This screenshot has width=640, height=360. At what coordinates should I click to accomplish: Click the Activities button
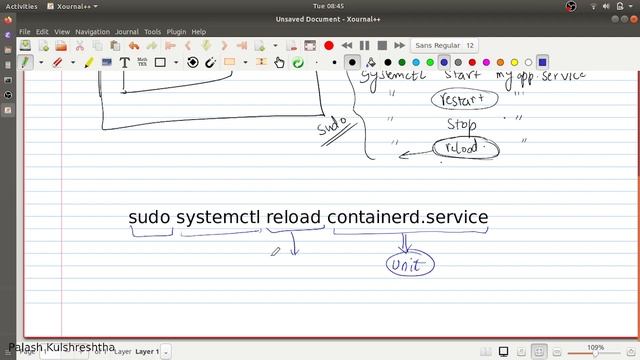point(22,6)
